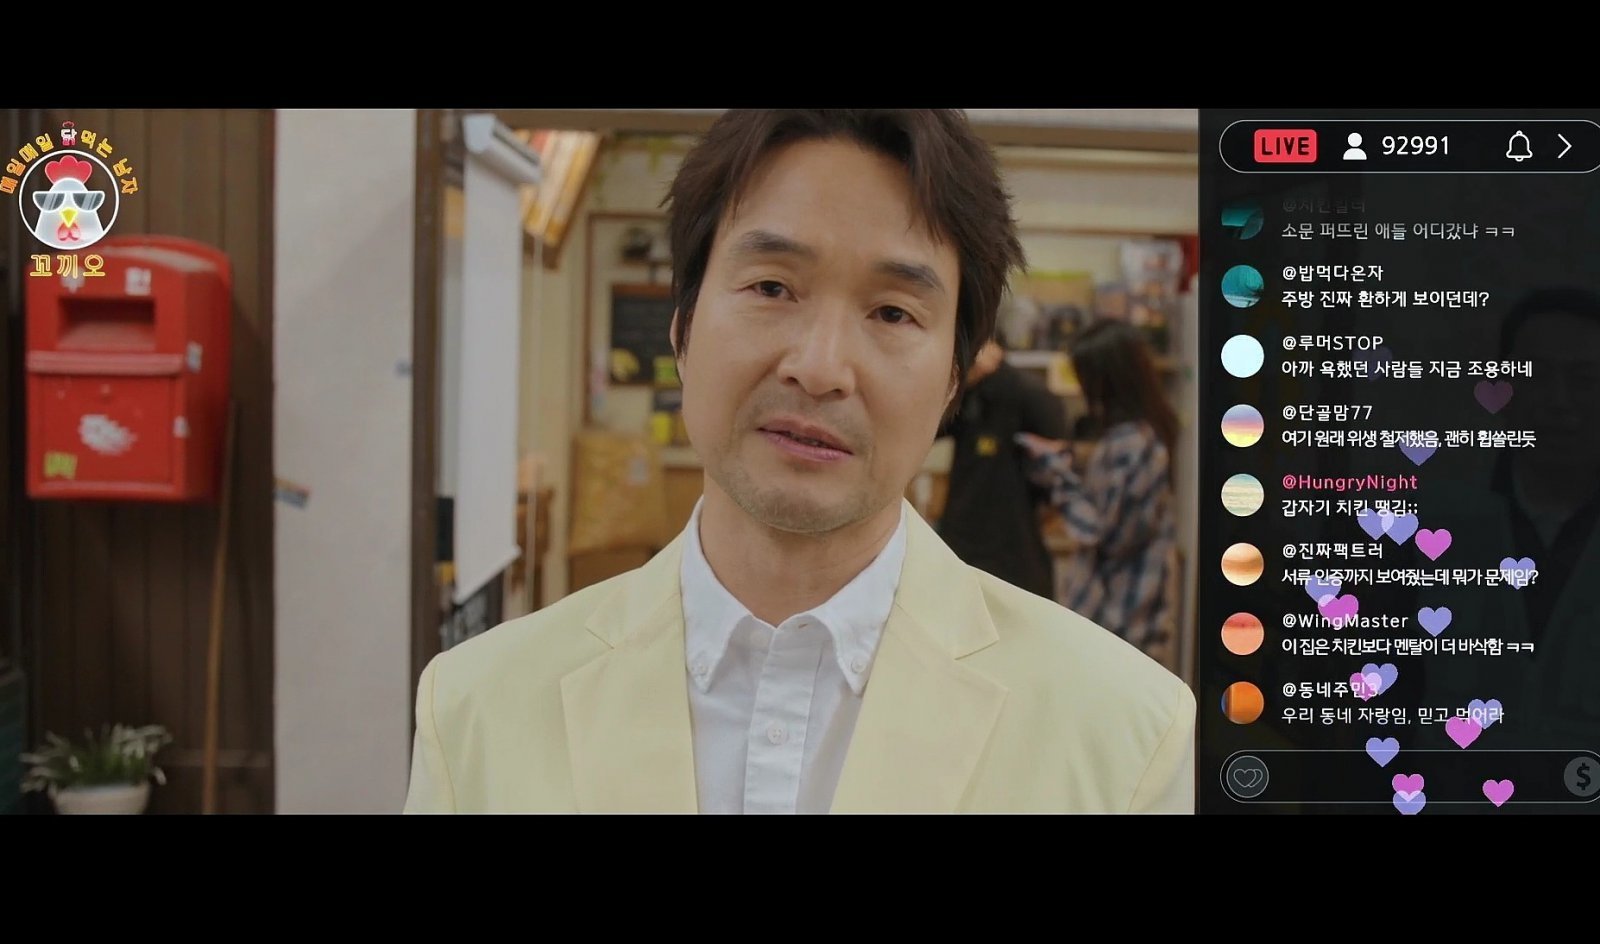
Task: Click the red LIVE badge
Action: (1285, 147)
